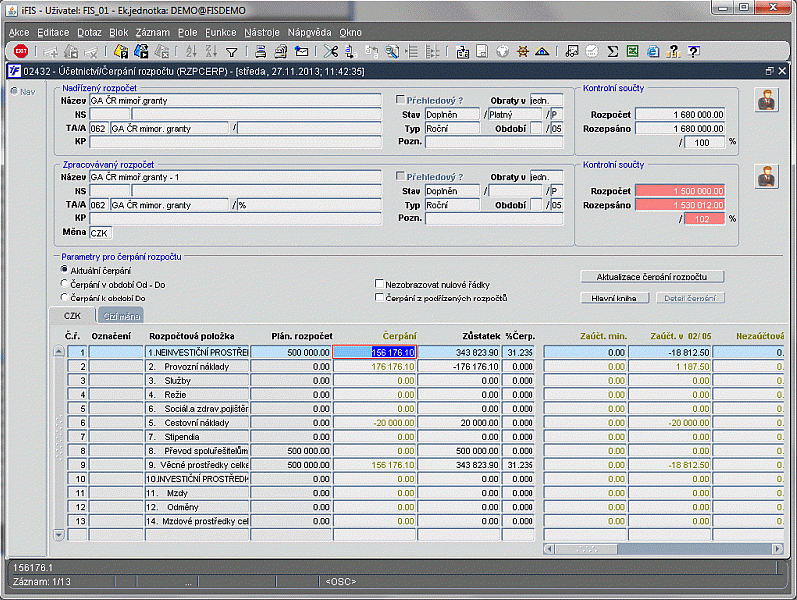
Task: Click the Hlavní kniha button
Action: click(x=614, y=298)
